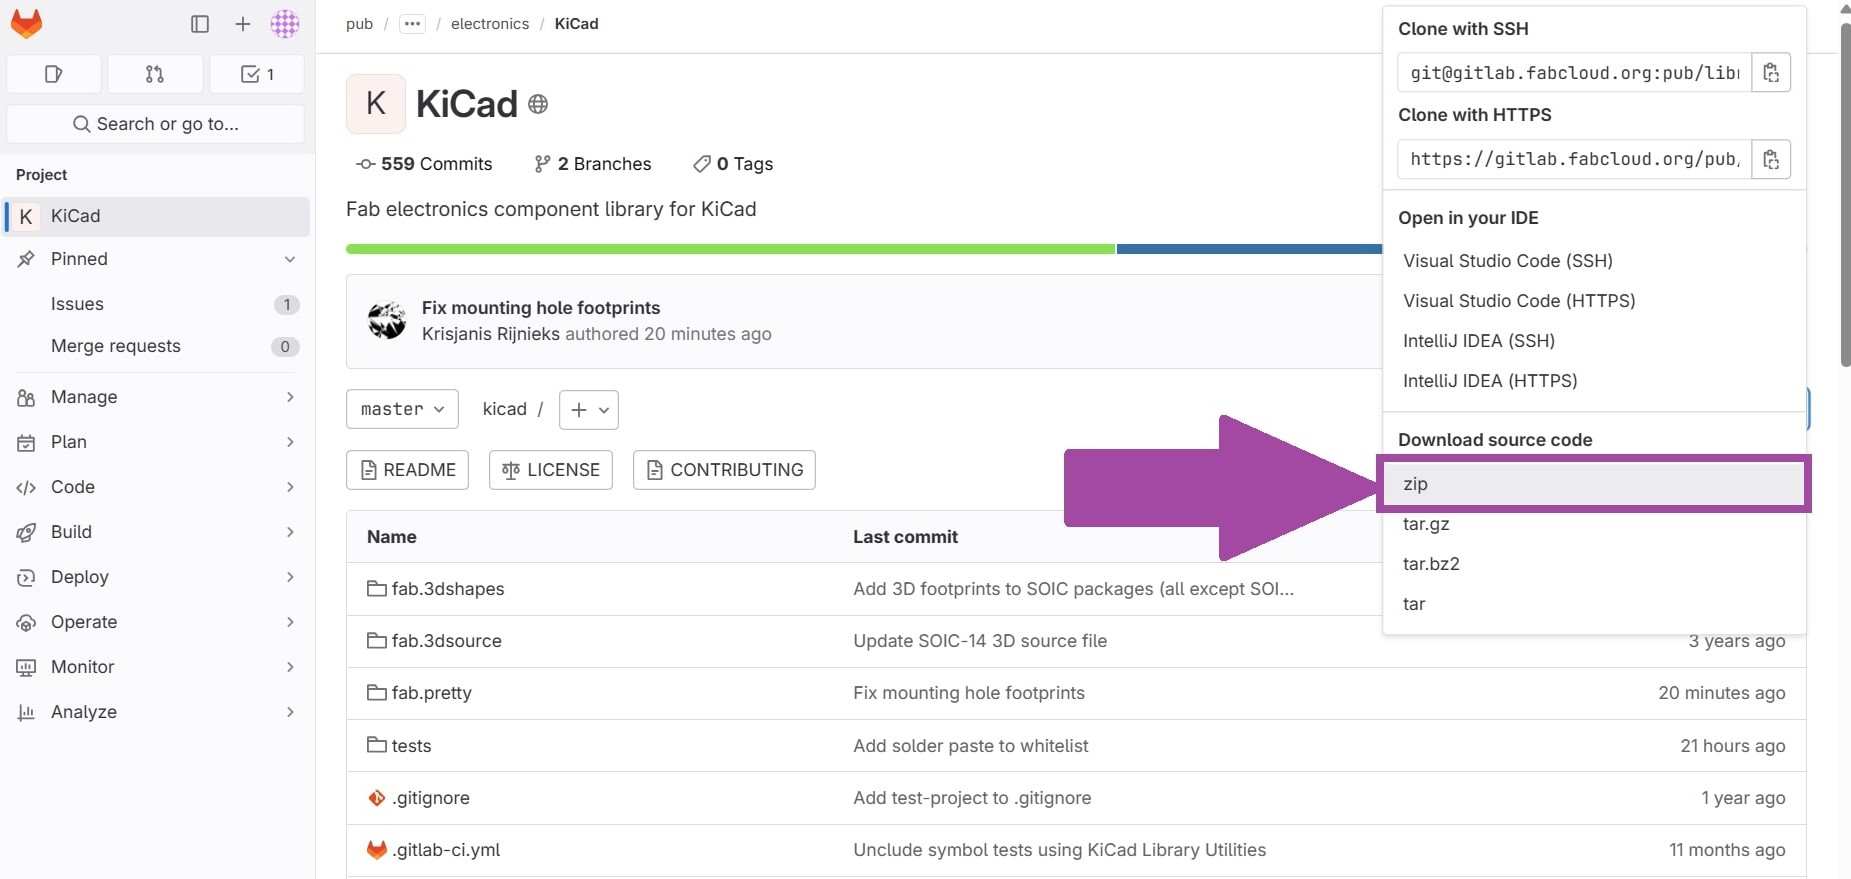Click the Search or go to field
Image resolution: width=1851 pixels, height=879 pixels.
coord(156,124)
